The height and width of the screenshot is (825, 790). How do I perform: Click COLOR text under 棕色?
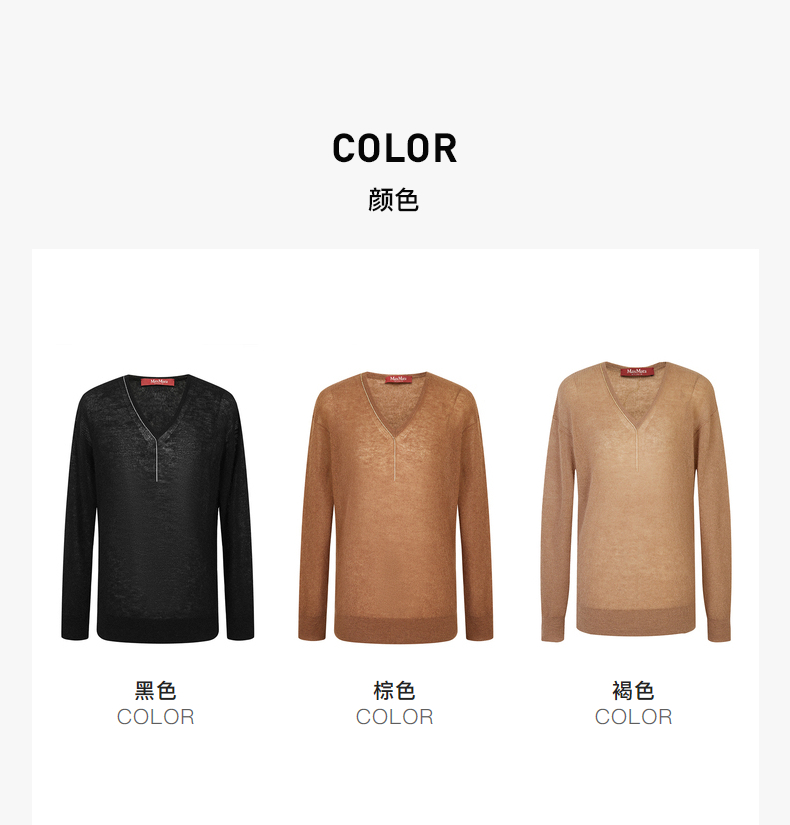394,717
